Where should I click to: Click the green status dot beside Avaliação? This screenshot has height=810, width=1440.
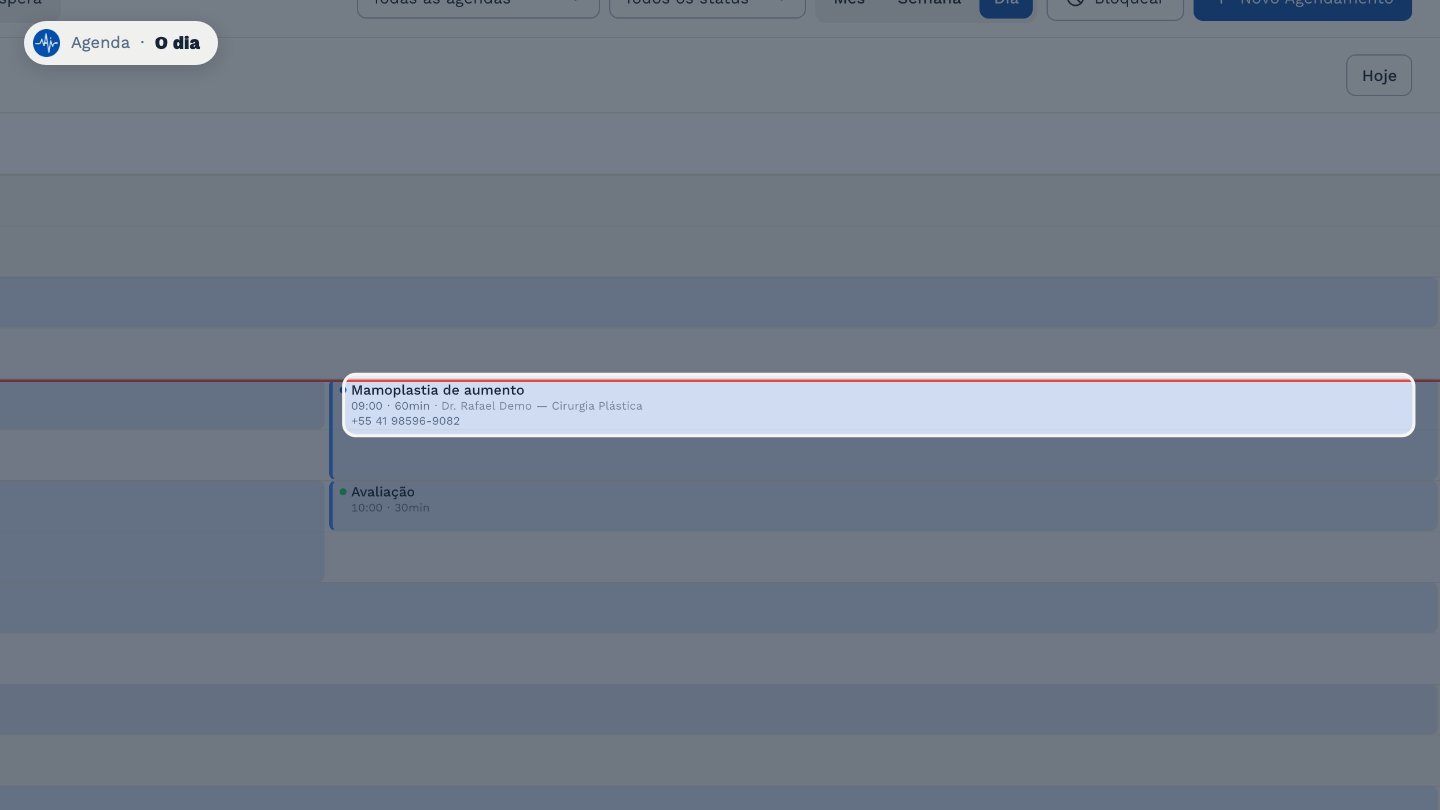[x=343, y=491]
